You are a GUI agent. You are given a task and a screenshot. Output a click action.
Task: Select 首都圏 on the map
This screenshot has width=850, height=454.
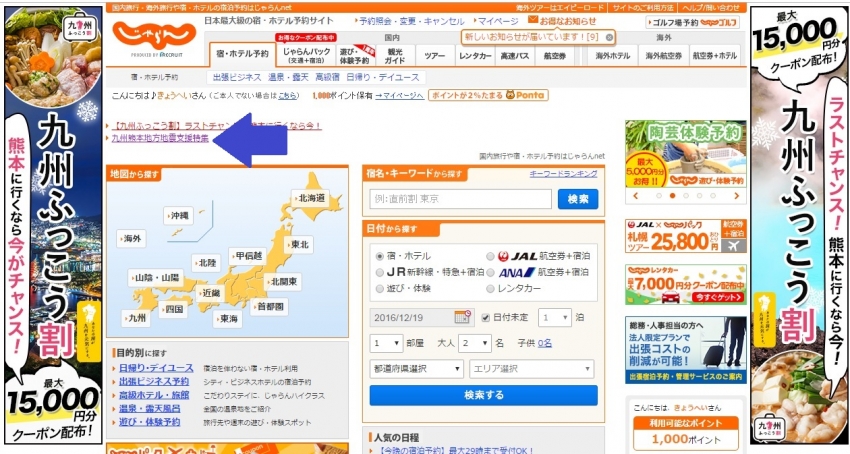click(269, 306)
